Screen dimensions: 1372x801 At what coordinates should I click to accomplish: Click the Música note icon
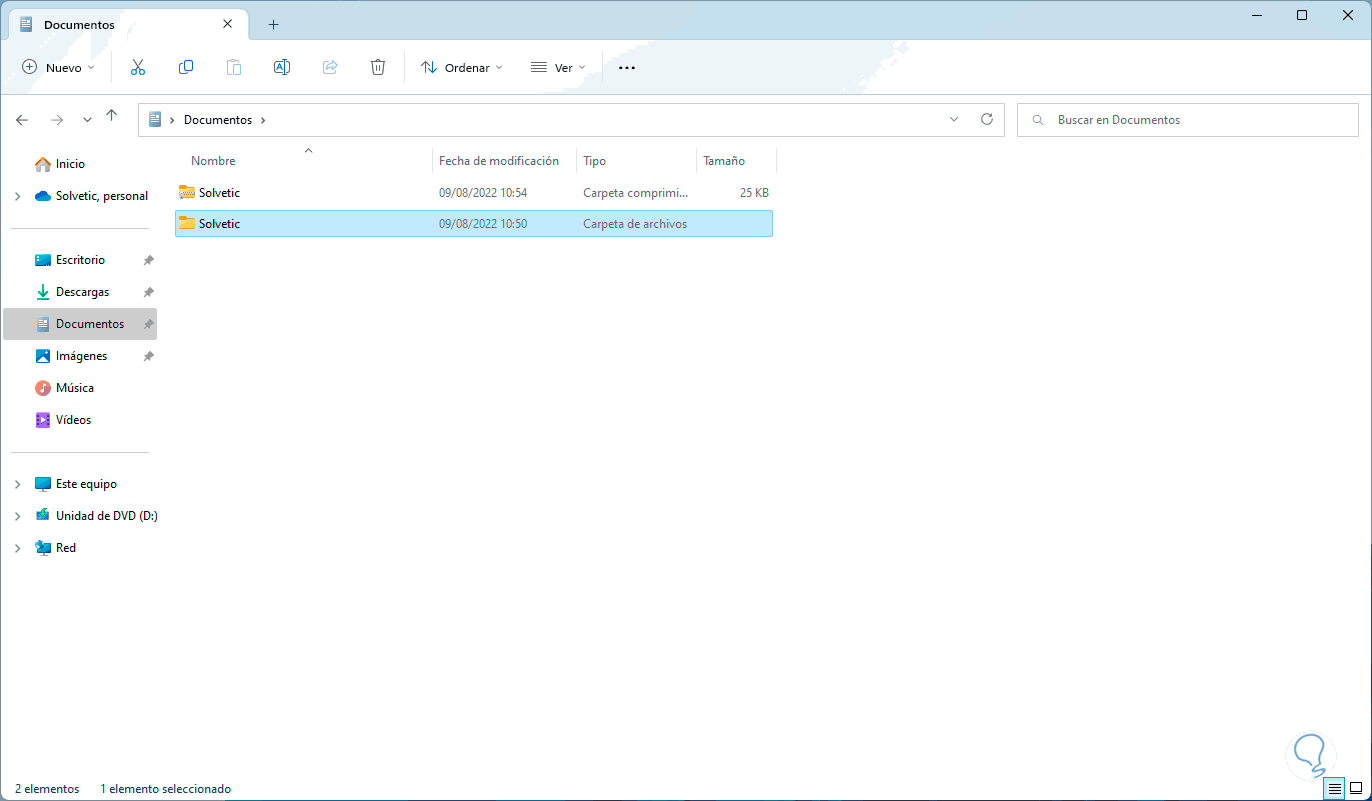pos(43,388)
